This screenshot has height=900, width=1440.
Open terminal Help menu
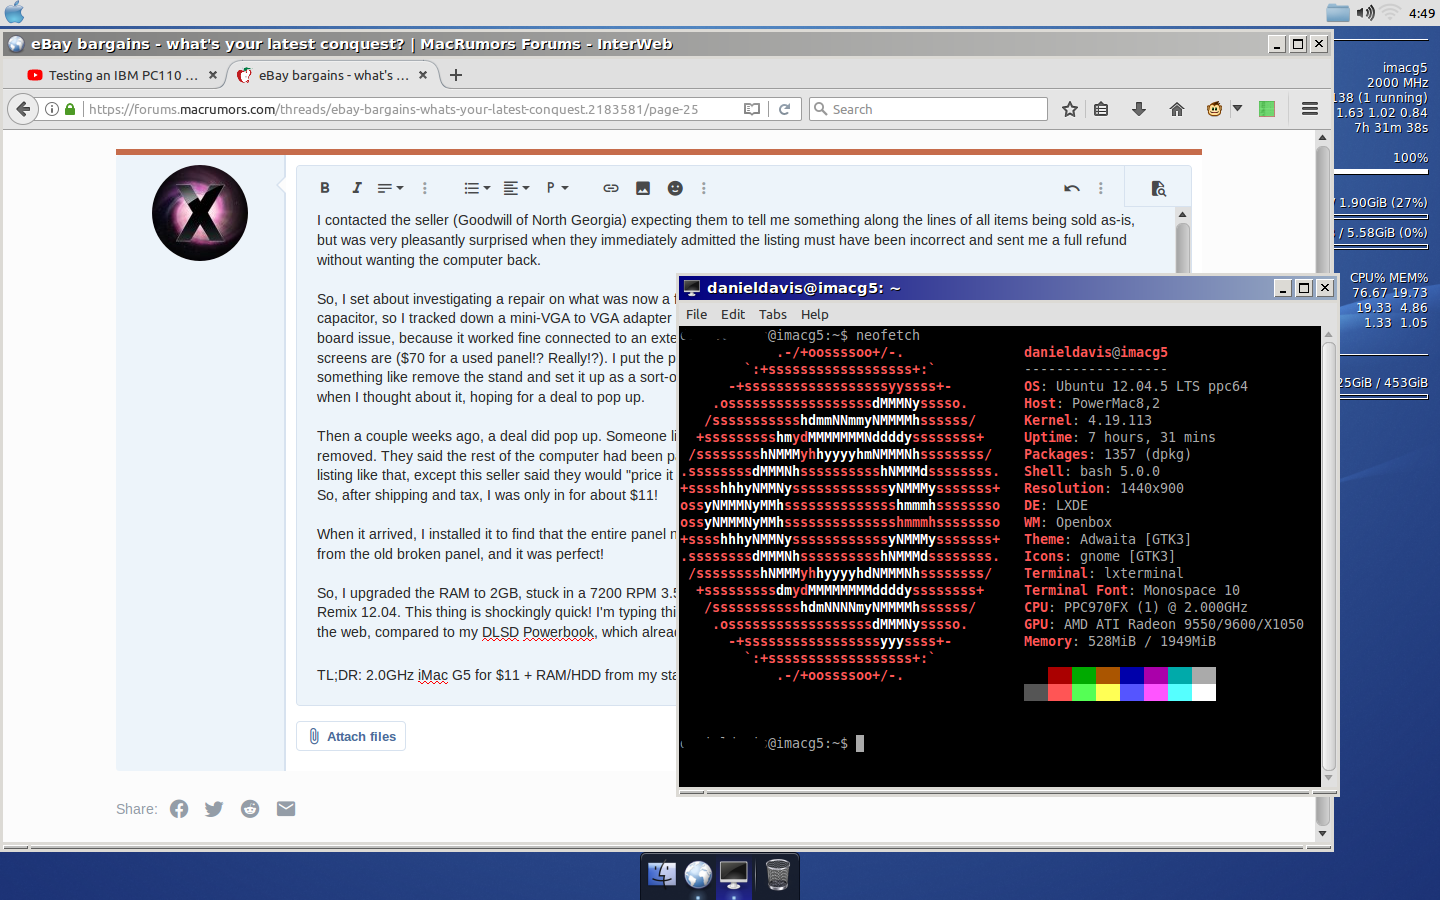tap(815, 314)
